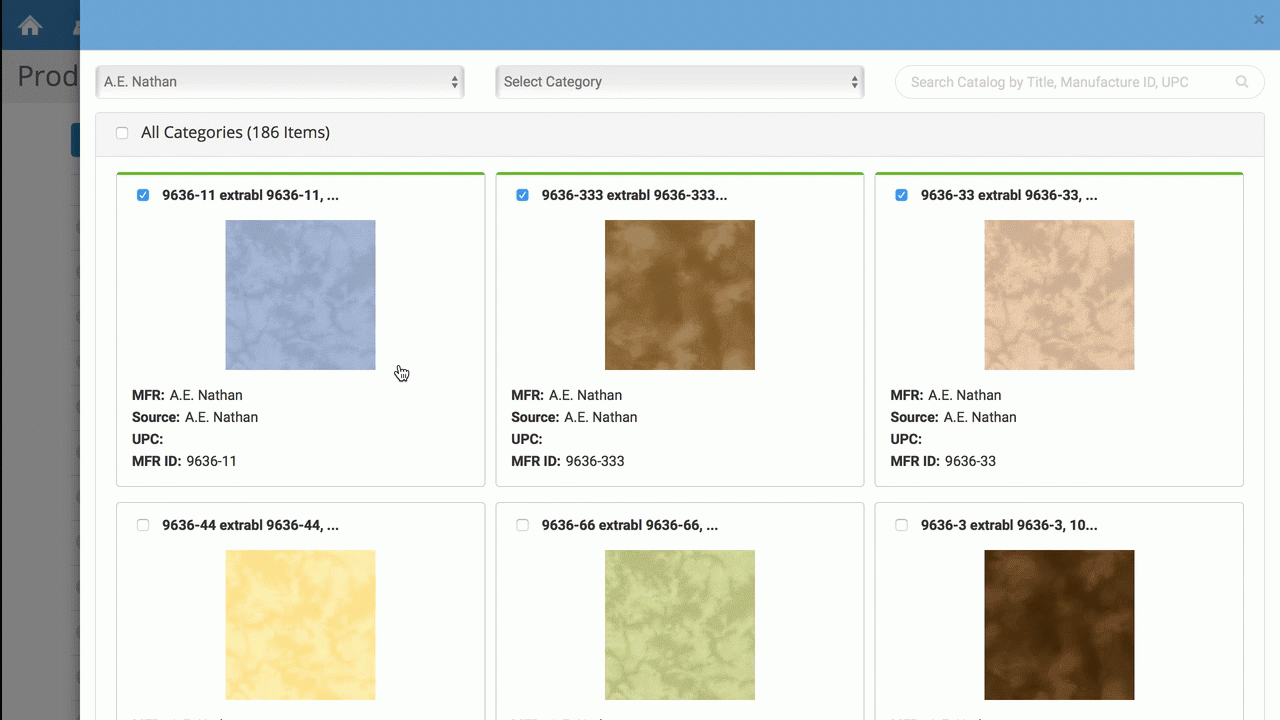Check the 9636-66 extrabl checkbox

coord(522,525)
